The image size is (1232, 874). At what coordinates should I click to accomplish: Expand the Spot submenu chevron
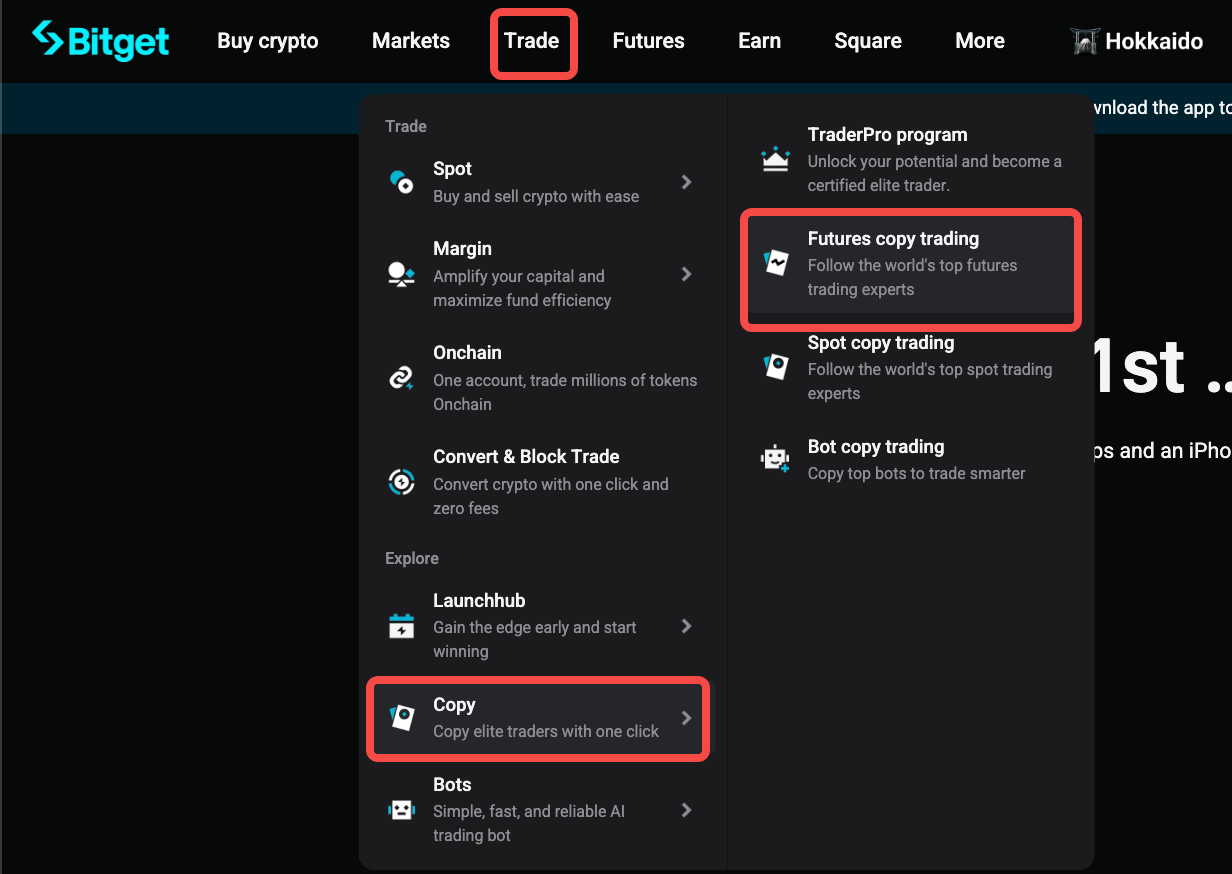click(x=686, y=182)
